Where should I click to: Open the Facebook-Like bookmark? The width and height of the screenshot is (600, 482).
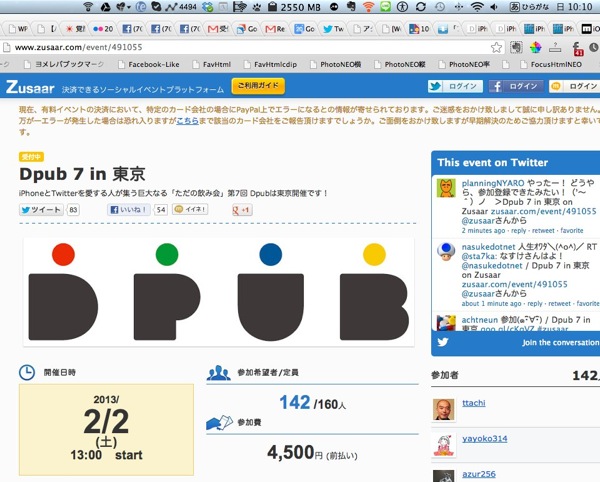coord(148,64)
